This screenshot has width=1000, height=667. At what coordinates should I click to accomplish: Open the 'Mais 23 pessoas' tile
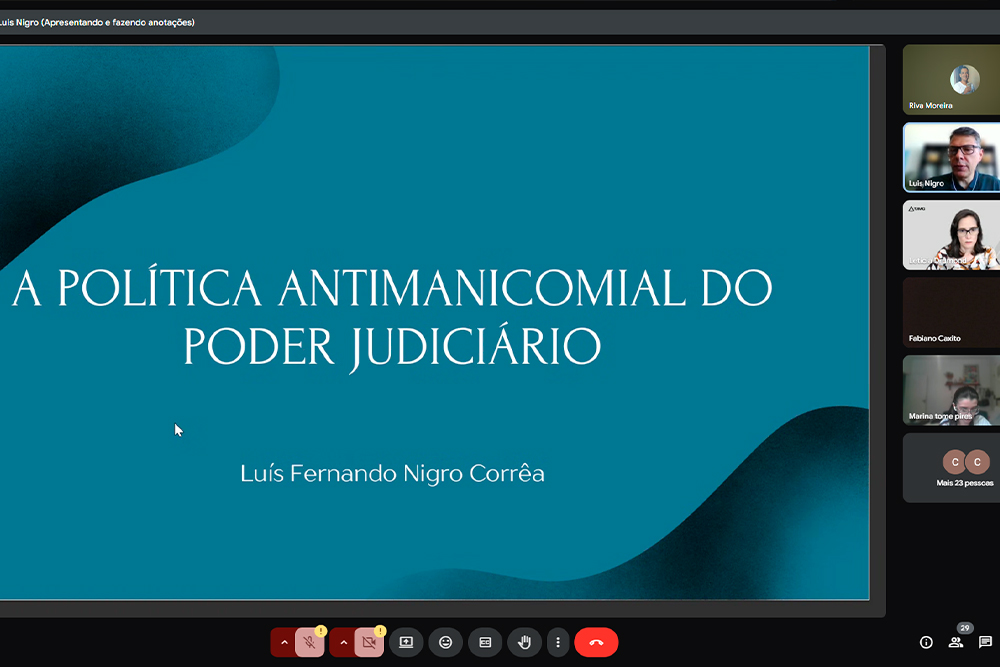(951, 467)
